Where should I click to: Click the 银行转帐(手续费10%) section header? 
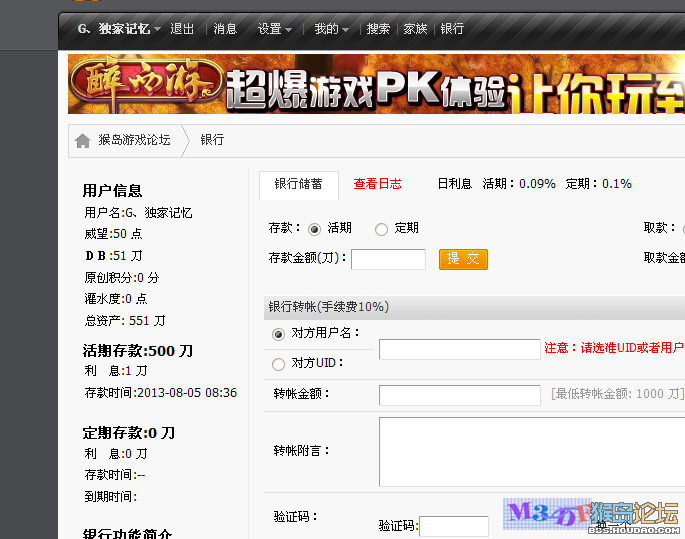474,308
